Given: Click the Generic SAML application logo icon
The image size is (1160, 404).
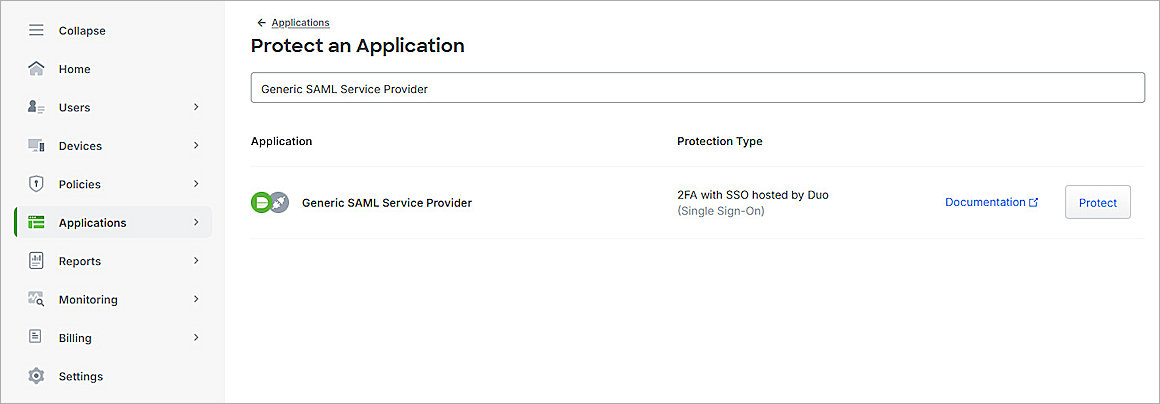Looking at the screenshot, I should tap(269, 203).
